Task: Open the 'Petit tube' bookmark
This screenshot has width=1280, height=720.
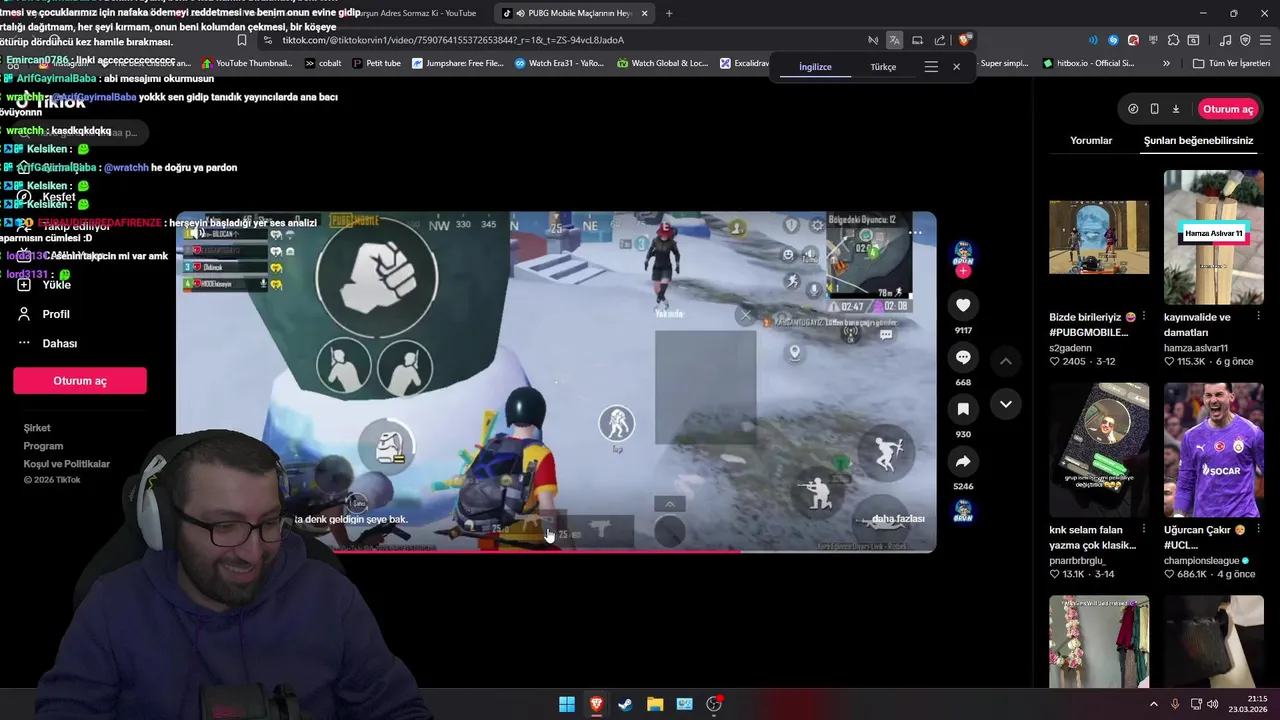Action: pyautogui.click(x=376, y=63)
